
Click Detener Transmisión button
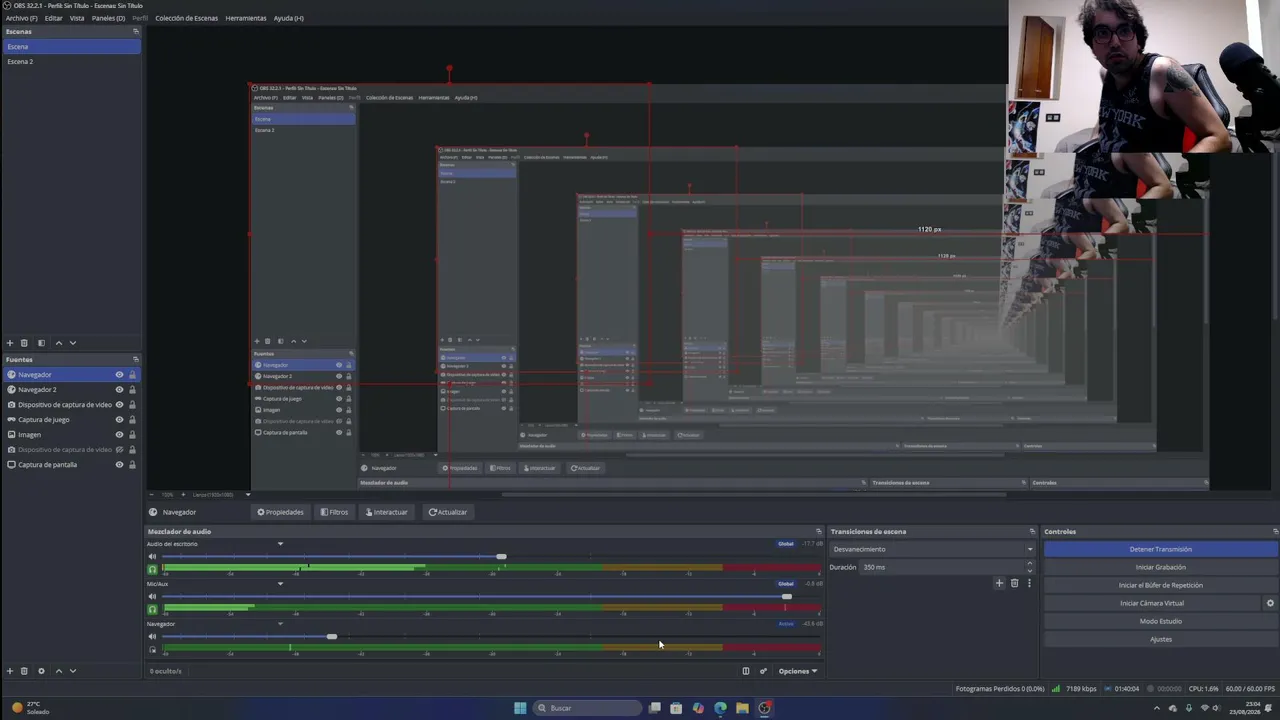[x=1161, y=549]
